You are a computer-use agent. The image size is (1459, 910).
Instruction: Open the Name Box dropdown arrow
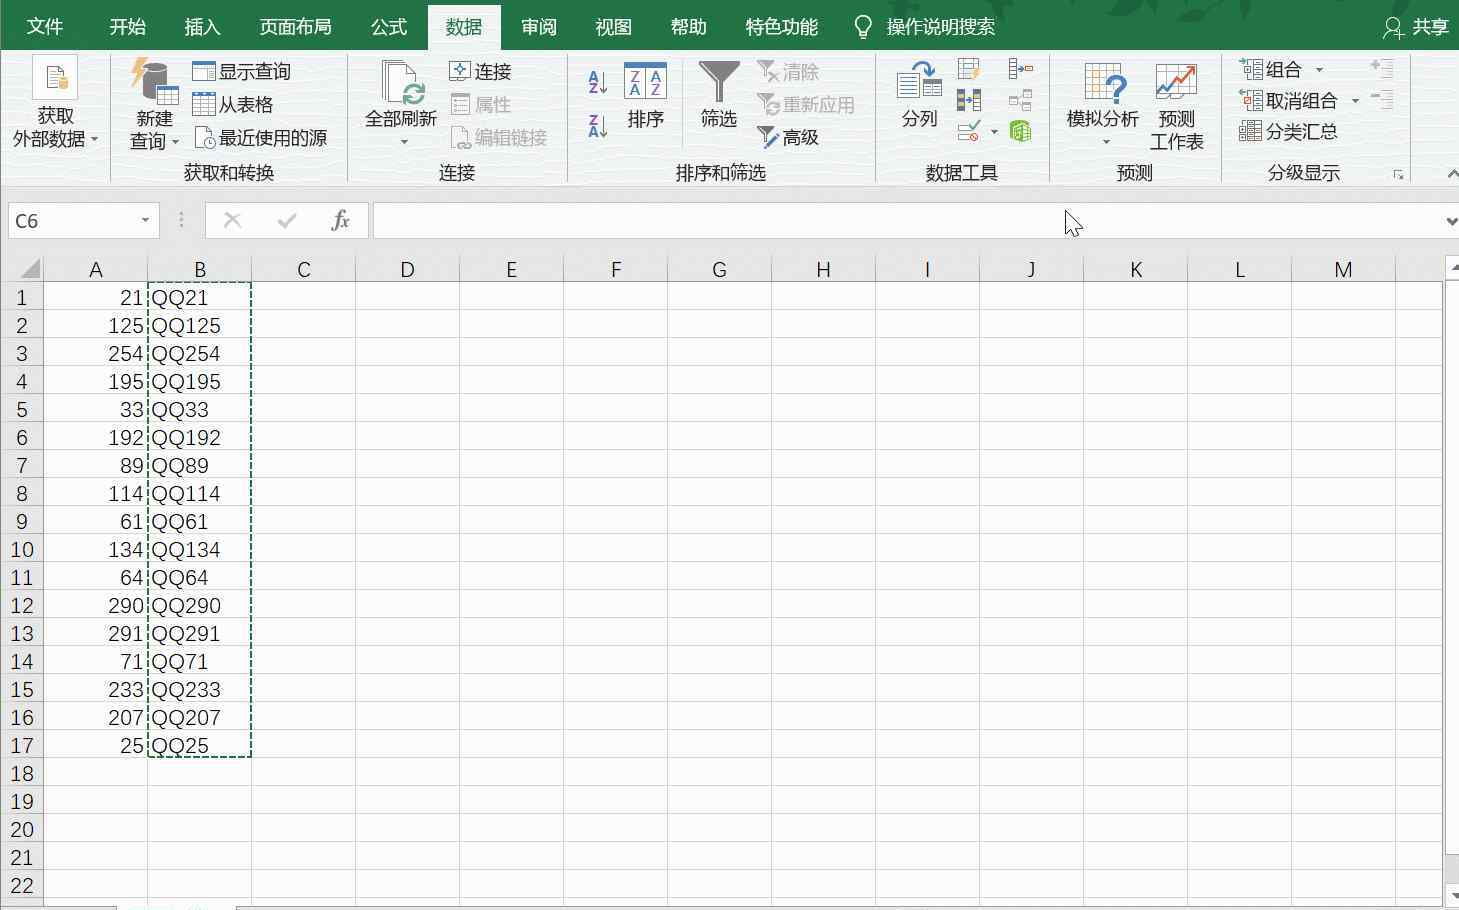tap(145, 220)
